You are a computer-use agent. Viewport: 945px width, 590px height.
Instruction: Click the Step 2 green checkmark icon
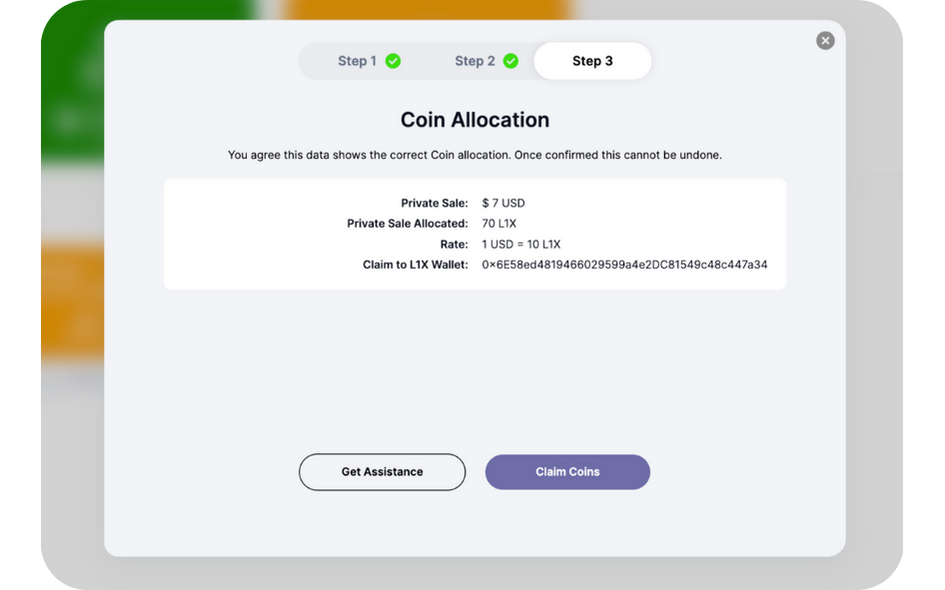point(512,61)
